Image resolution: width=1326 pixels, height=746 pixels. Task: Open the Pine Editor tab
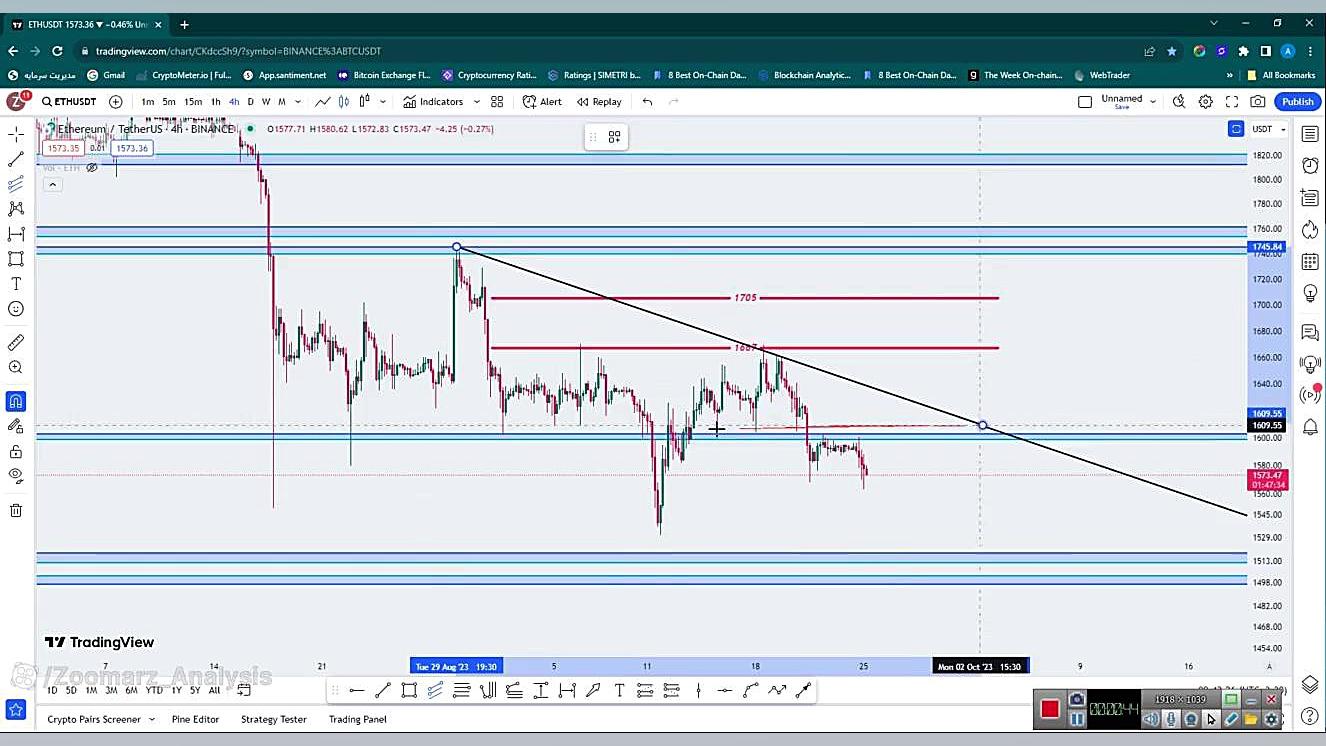point(195,719)
